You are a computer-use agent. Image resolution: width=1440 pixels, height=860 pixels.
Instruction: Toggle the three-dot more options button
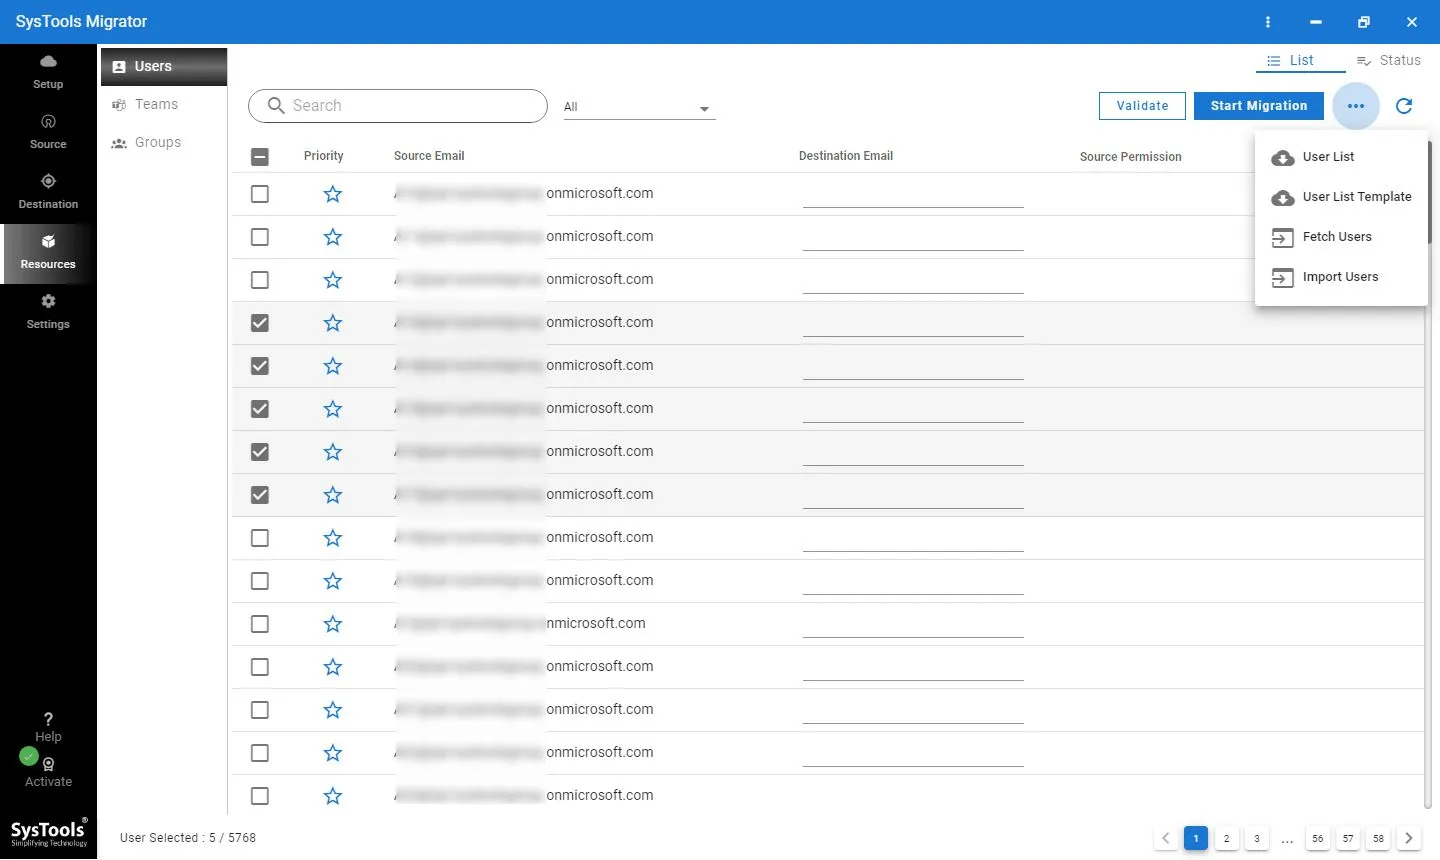click(1356, 105)
